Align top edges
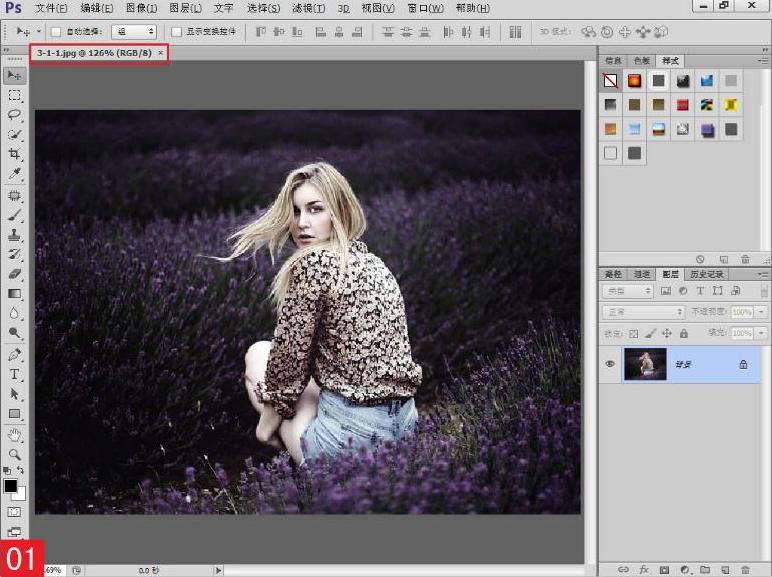The width and height of the screenshot is (772, 577). coord(261,32)
